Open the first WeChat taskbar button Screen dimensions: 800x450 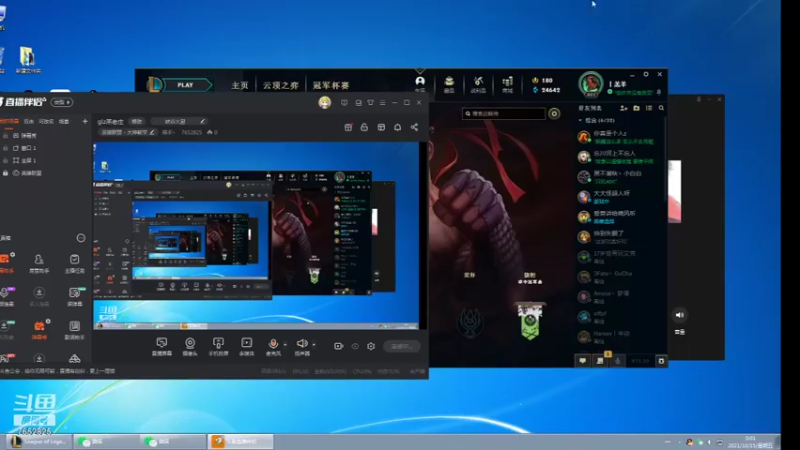(107, 441)
